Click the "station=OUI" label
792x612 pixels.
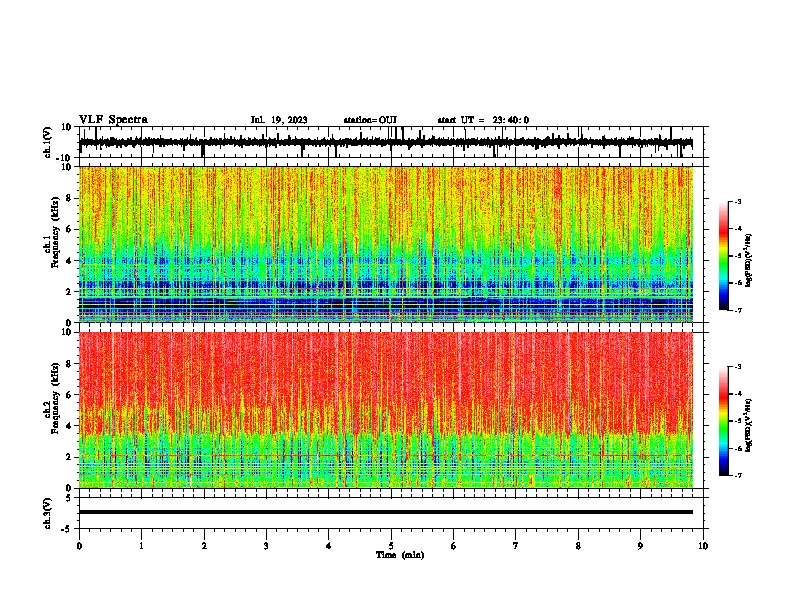370,120
